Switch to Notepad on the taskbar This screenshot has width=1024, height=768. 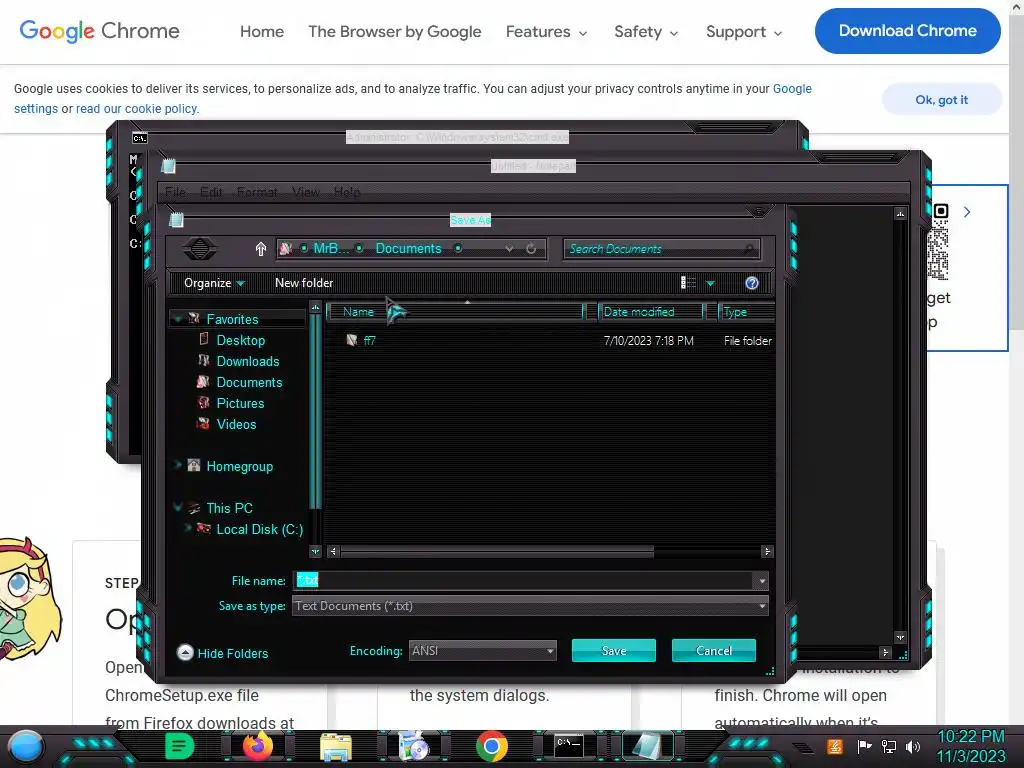coord(647,746)
